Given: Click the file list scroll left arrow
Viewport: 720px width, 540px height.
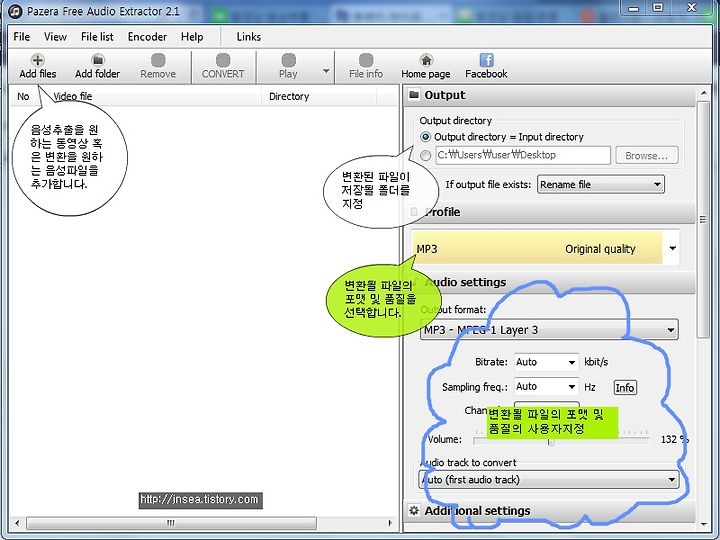Looking at the screenshot, I should tap(17, 523).
